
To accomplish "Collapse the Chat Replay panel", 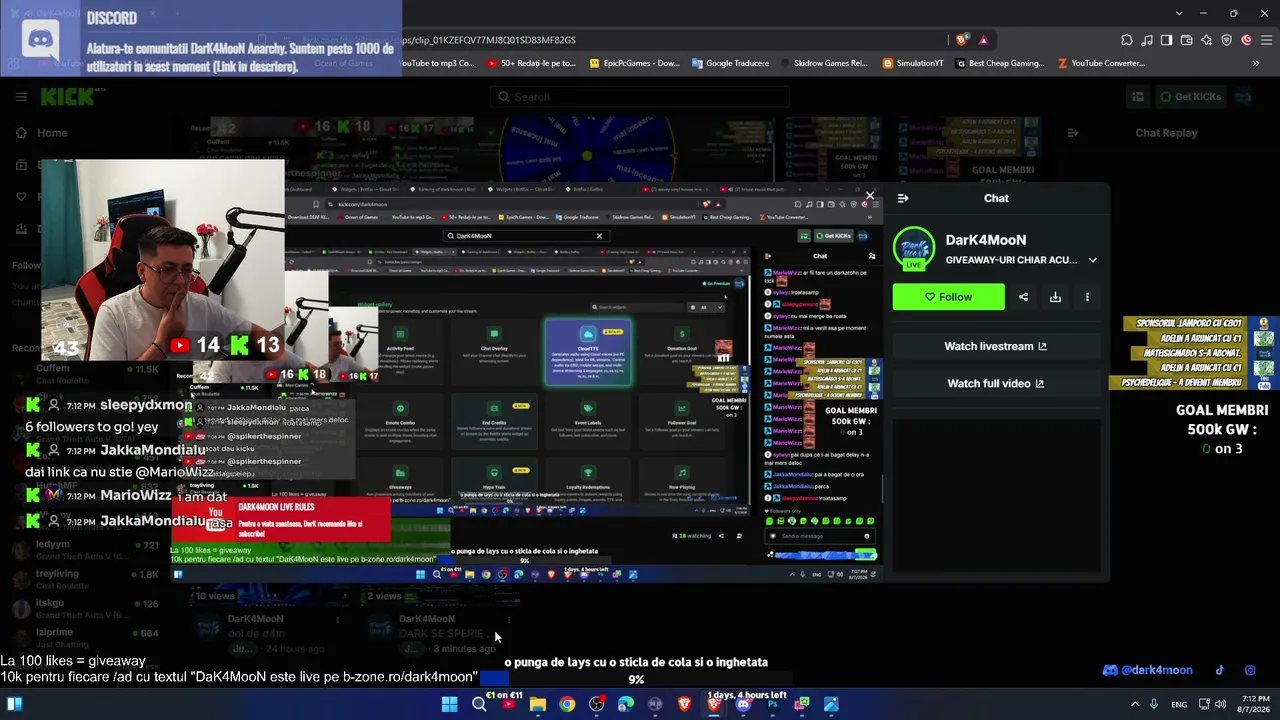I will tap(1073, 133).
